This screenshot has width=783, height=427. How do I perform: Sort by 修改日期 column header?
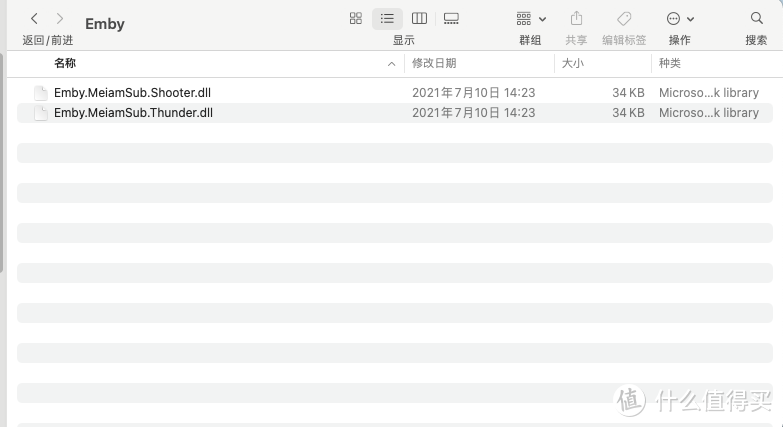[434, 63]
